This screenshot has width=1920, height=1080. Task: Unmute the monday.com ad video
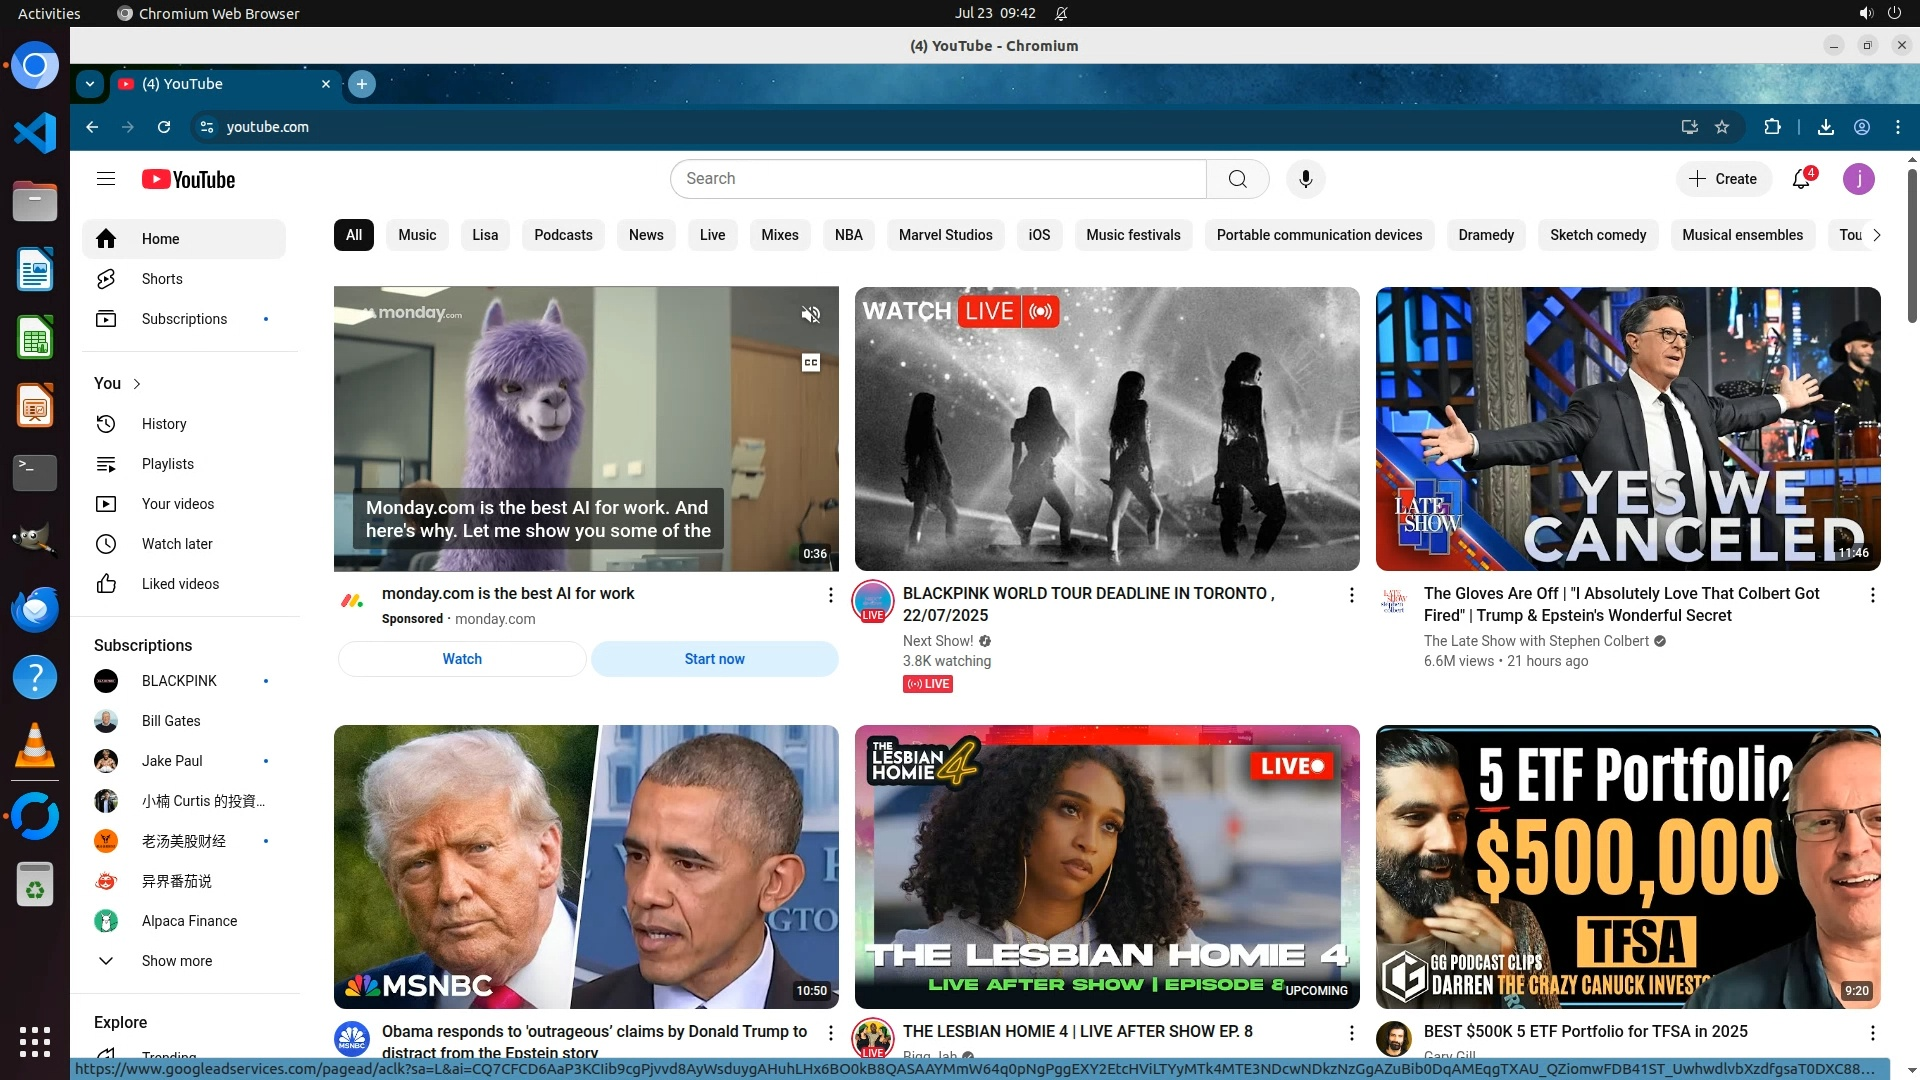(x=811, y=315)
